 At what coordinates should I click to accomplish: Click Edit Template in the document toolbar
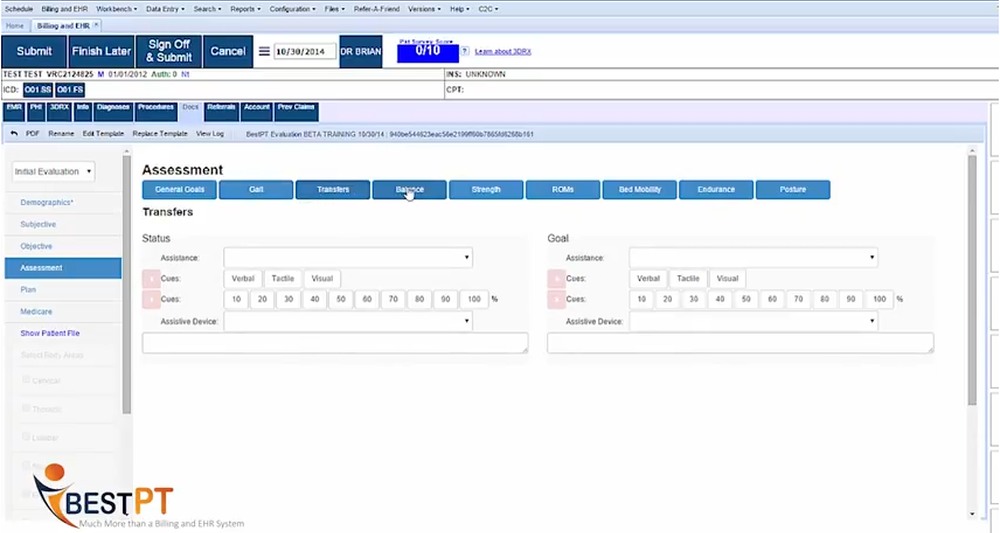pyautogui.click(x=103, y=134)
